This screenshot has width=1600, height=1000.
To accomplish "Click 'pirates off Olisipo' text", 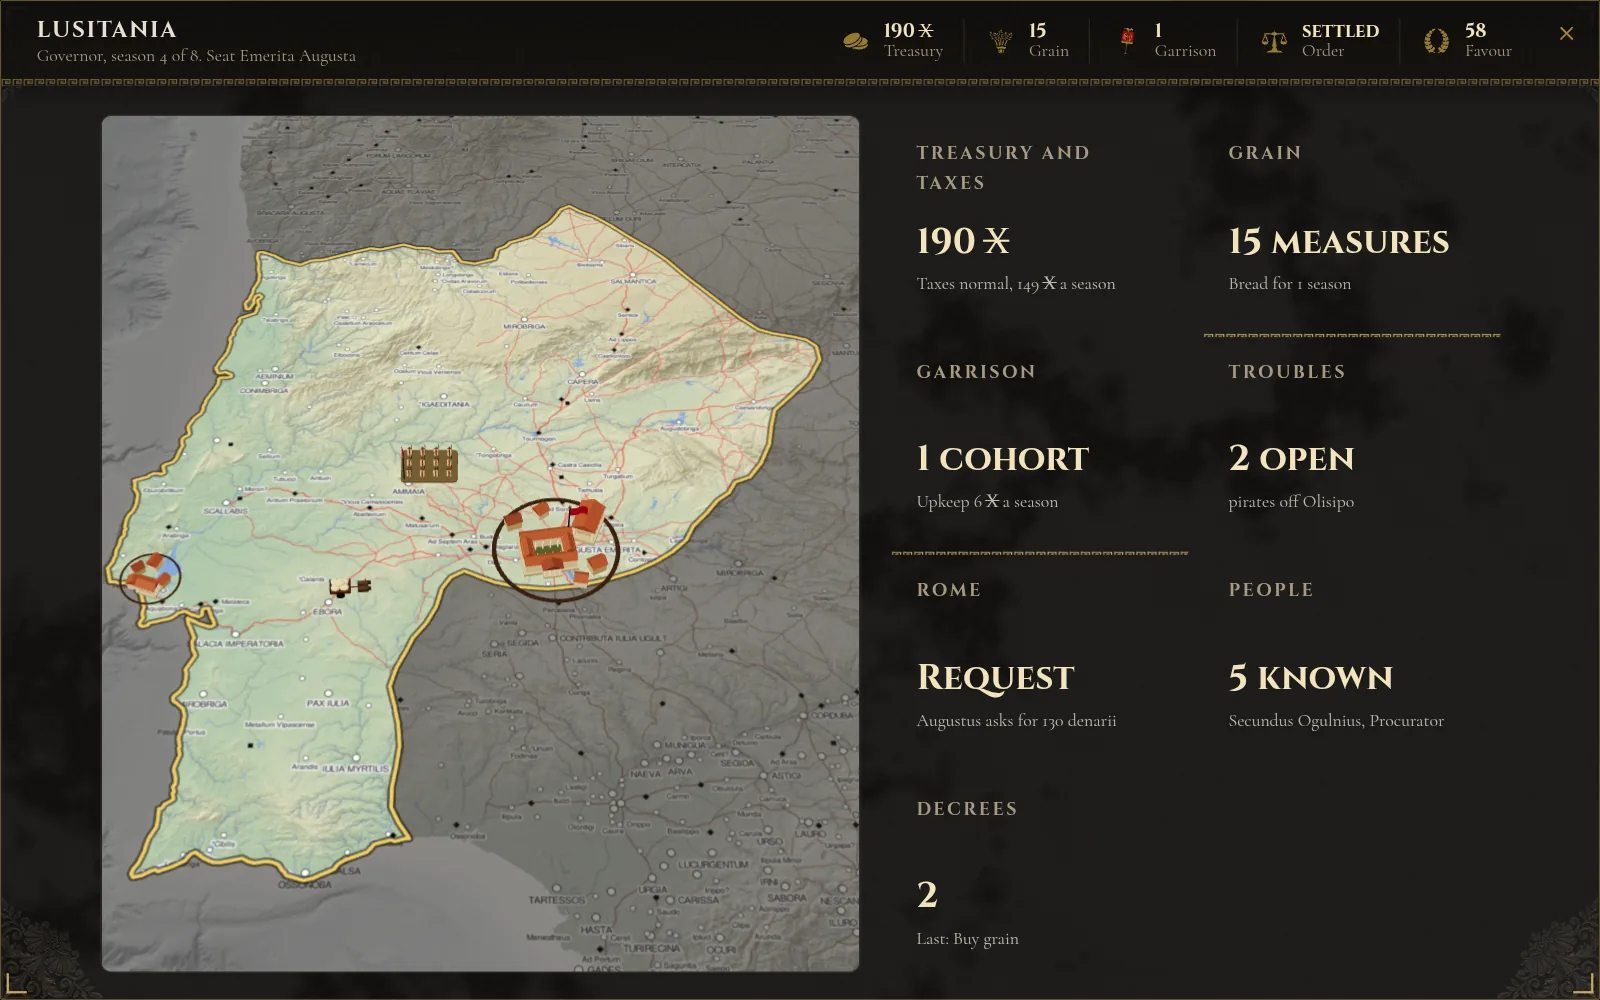I will coord(1291,502).
